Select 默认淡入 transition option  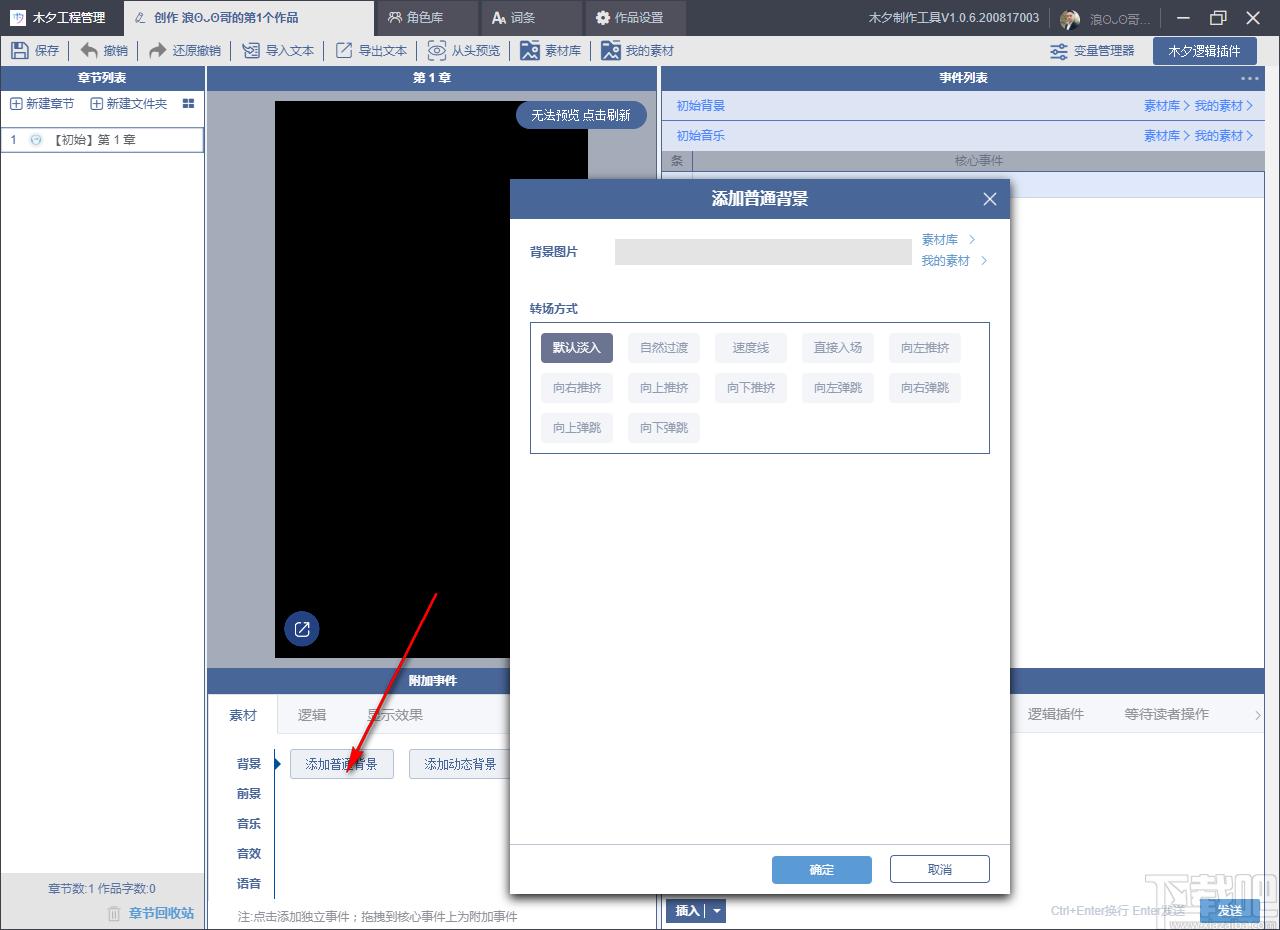pyautogui.click(x=577, y=348)
